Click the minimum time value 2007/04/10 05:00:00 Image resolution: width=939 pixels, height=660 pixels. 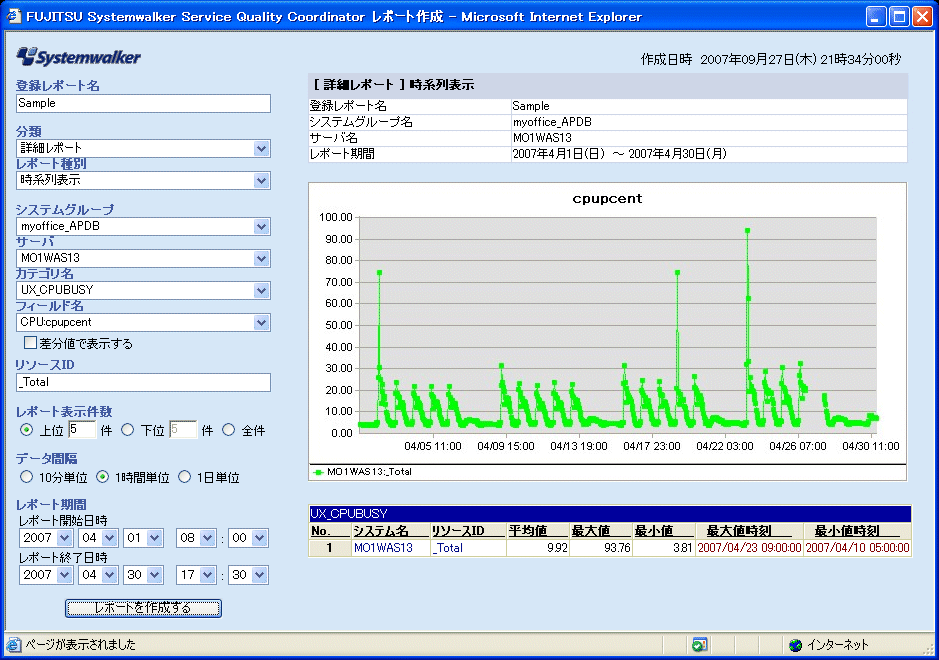pyautogui.click(x=858, y=547)
